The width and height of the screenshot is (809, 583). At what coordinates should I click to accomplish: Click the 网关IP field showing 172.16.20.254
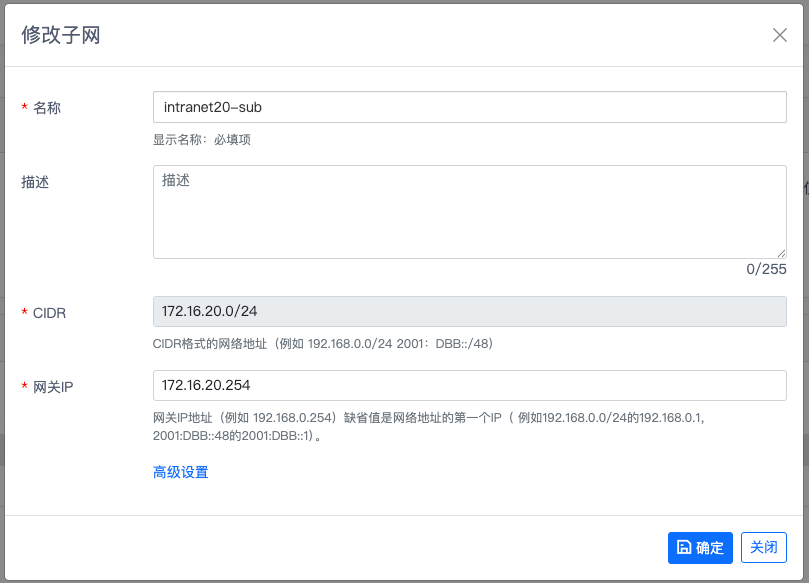point(469,385)
